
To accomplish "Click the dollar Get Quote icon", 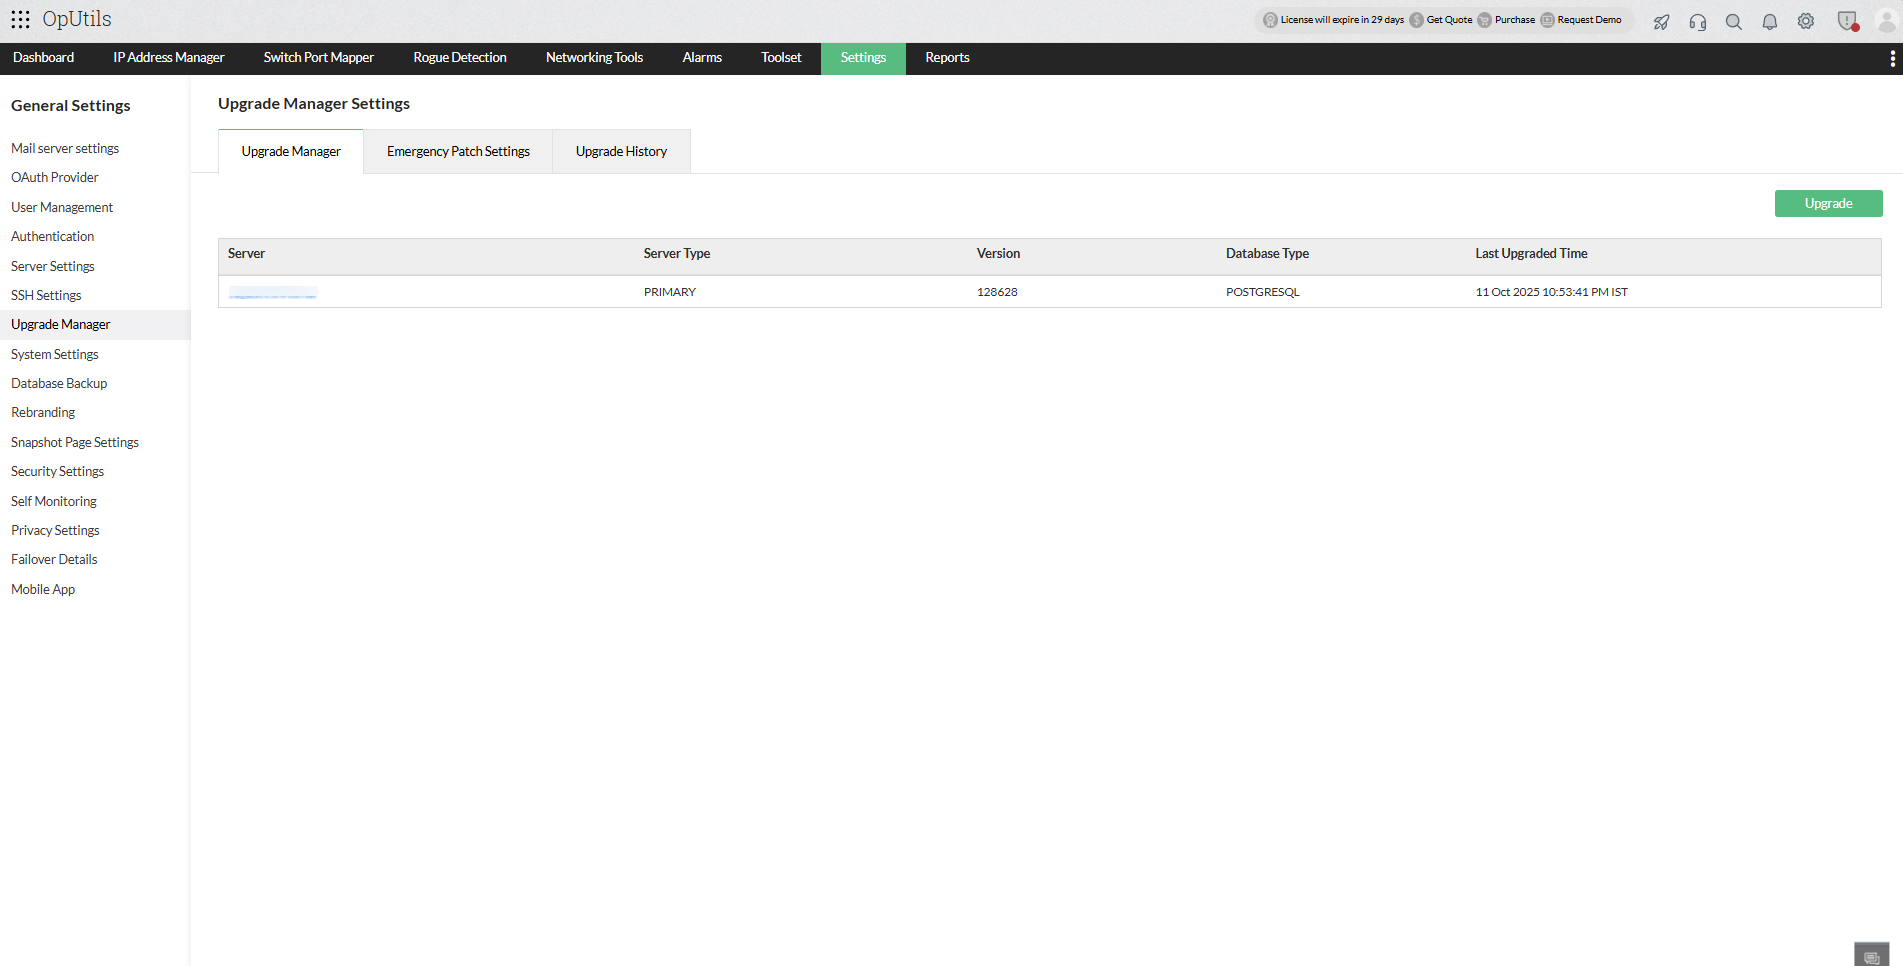I will 1416,20.
